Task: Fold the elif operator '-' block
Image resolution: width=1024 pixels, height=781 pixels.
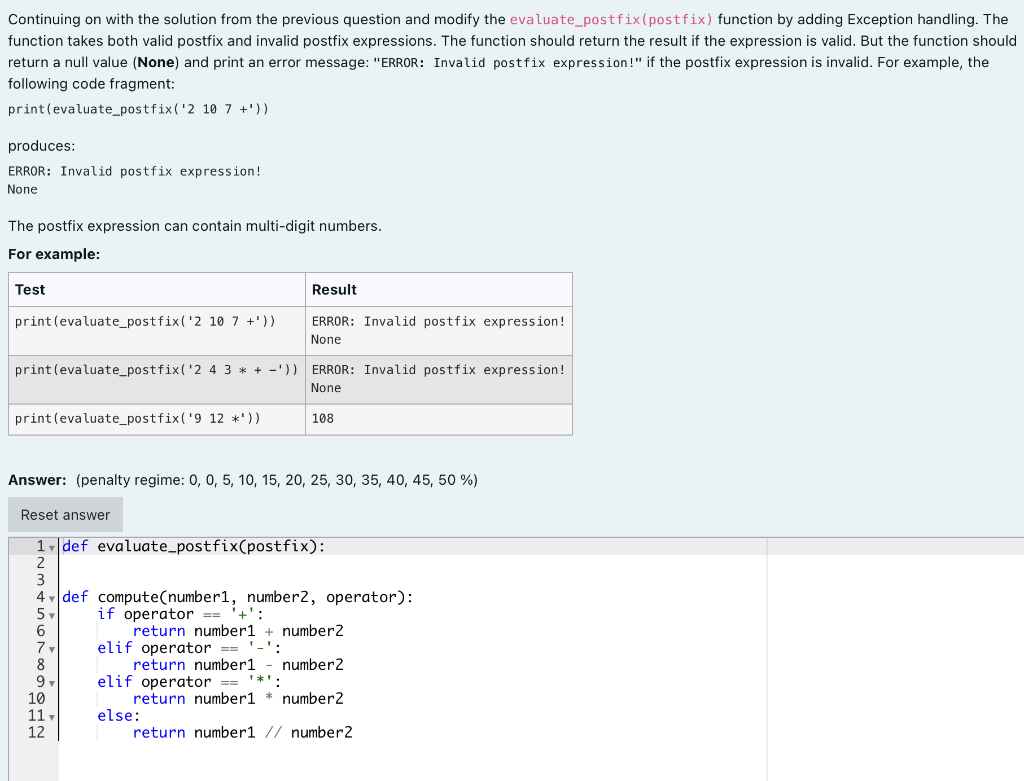Action: point(51,648)
